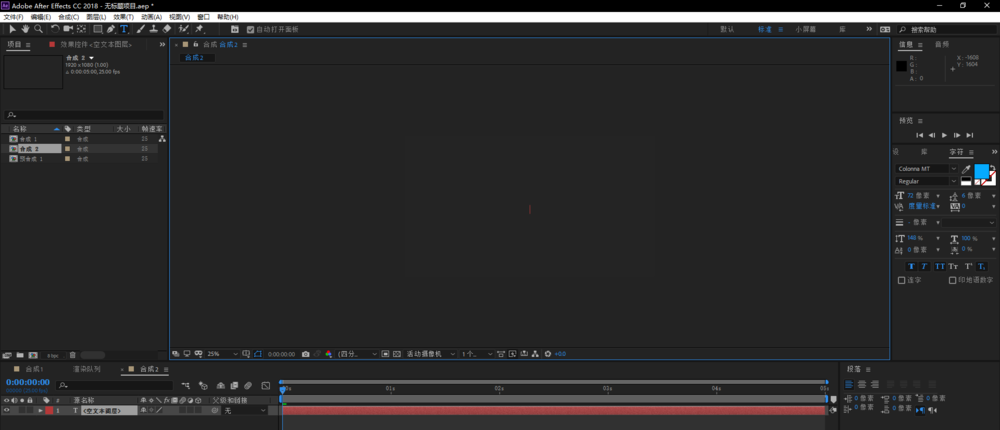Select the Zoom magnifier tool
Viewport: 1000px width, 430px height.
coord(38,29)
